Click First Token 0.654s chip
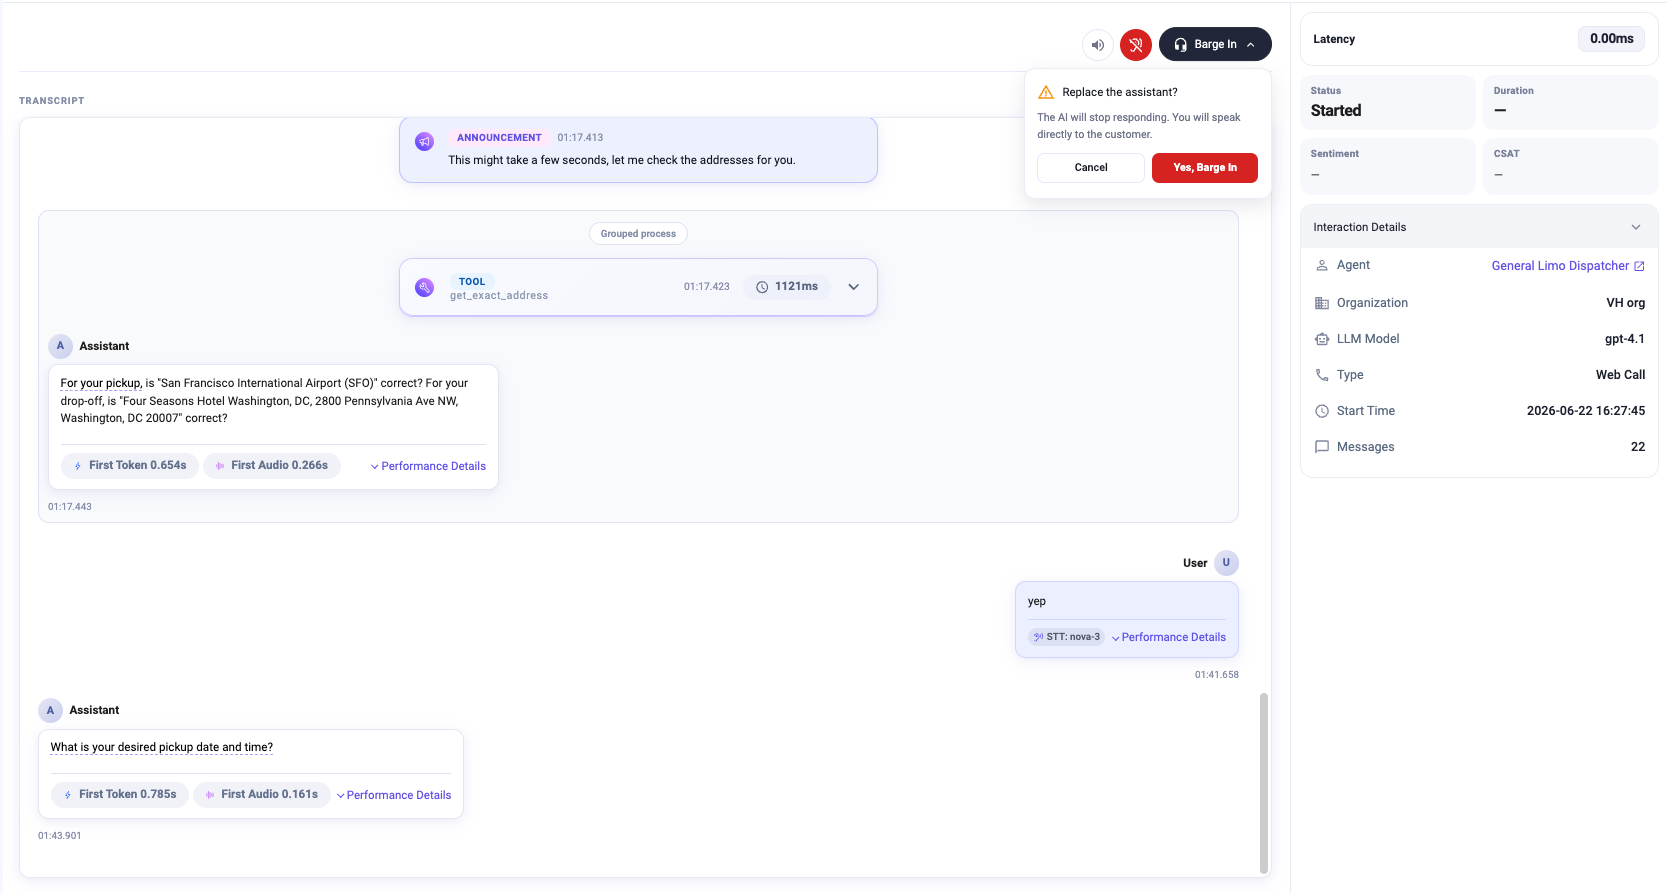 (129, 466)
